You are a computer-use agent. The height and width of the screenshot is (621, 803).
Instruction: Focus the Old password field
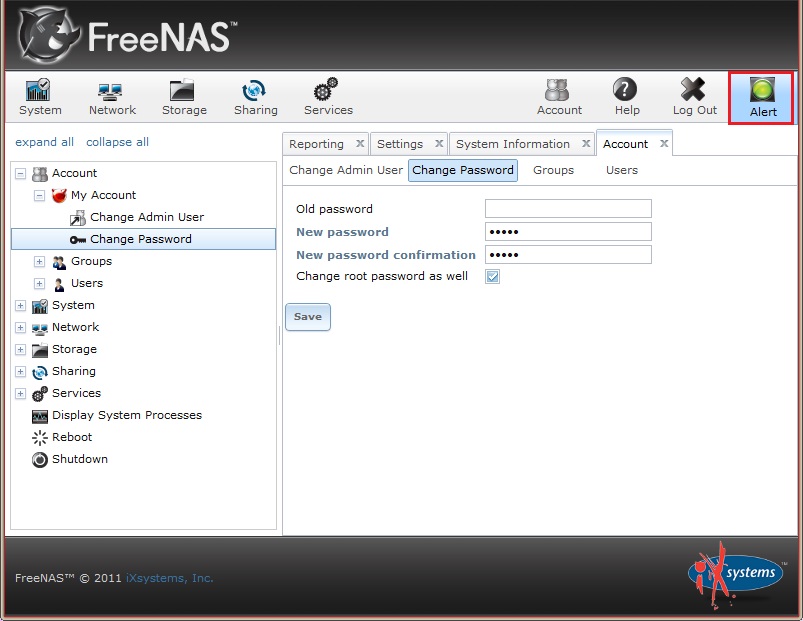click(x=568, y=209)
